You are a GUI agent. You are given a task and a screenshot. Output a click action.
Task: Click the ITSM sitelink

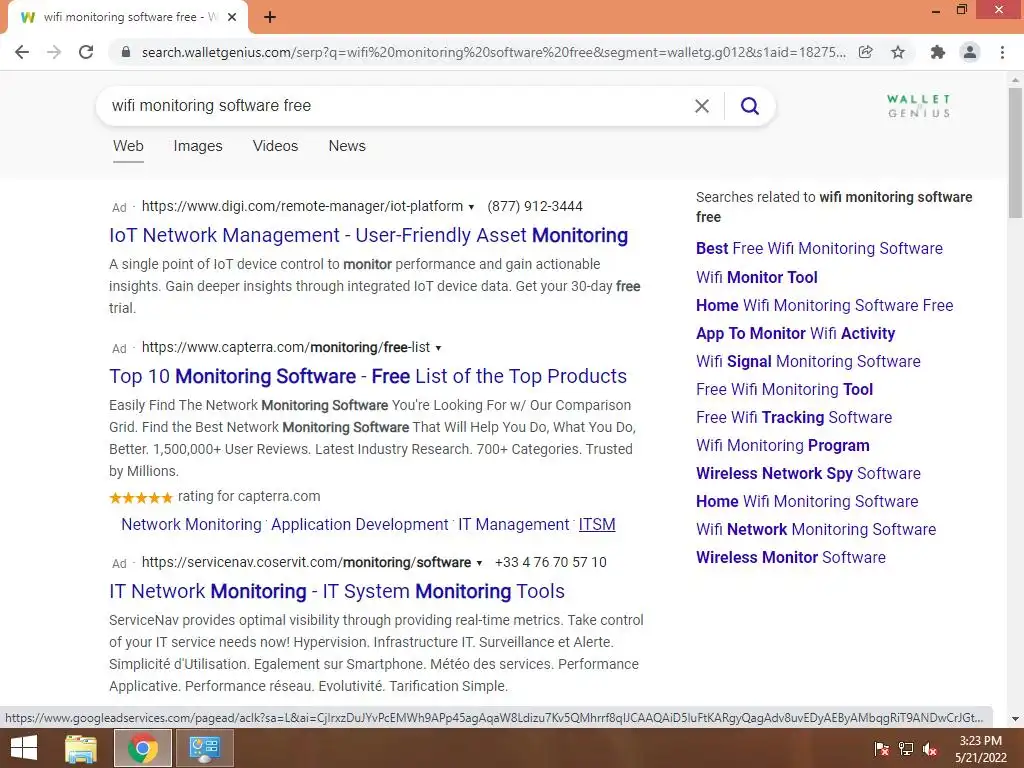point(597,524)
